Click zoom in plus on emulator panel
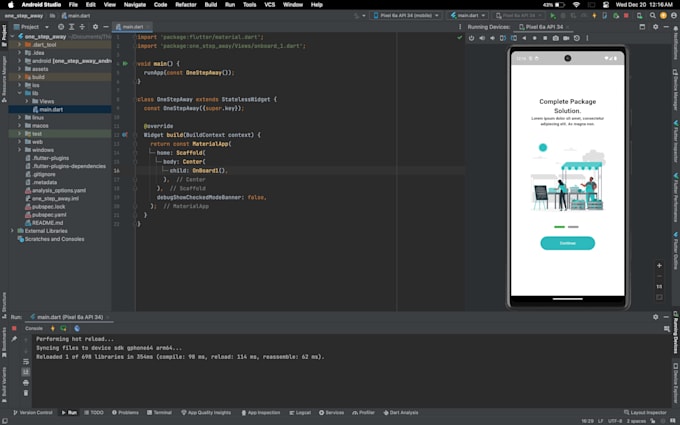The height and width of the screenshot is (425, 680). pyautogui.click(x=659, y=266)
